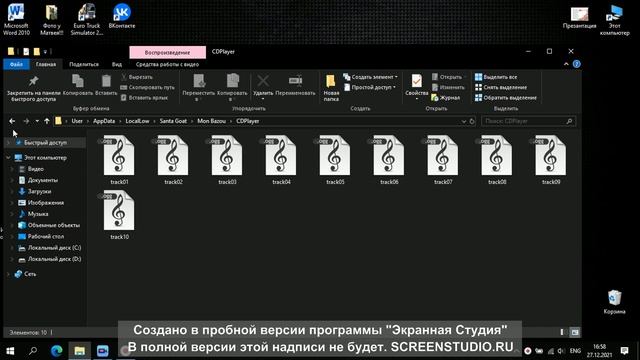This screenshot has height=360, width=640.
Task: Open Корзина on the desktop
Action: (x=614, y=302)
